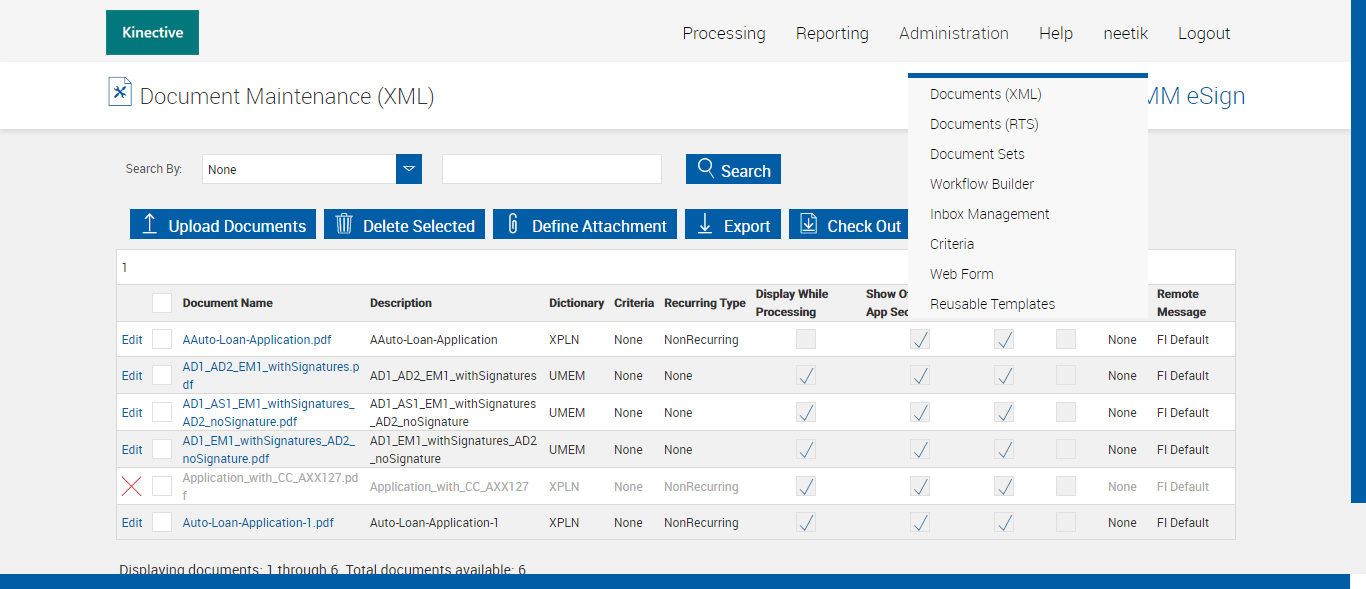
Task: Open the Processing menu
Action: (723, 33)
